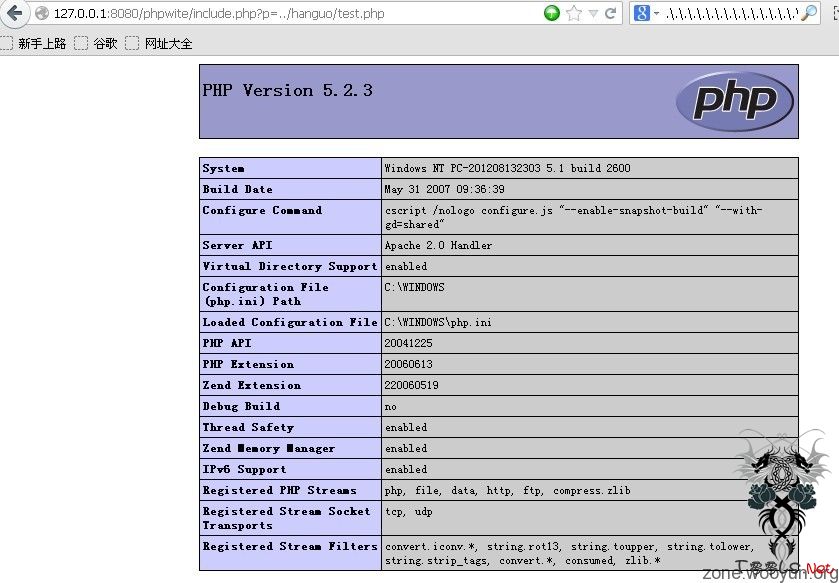Screen dimensions: 839x583
Task: Select the Debug Build 'no' value
Action: [391, 407]
